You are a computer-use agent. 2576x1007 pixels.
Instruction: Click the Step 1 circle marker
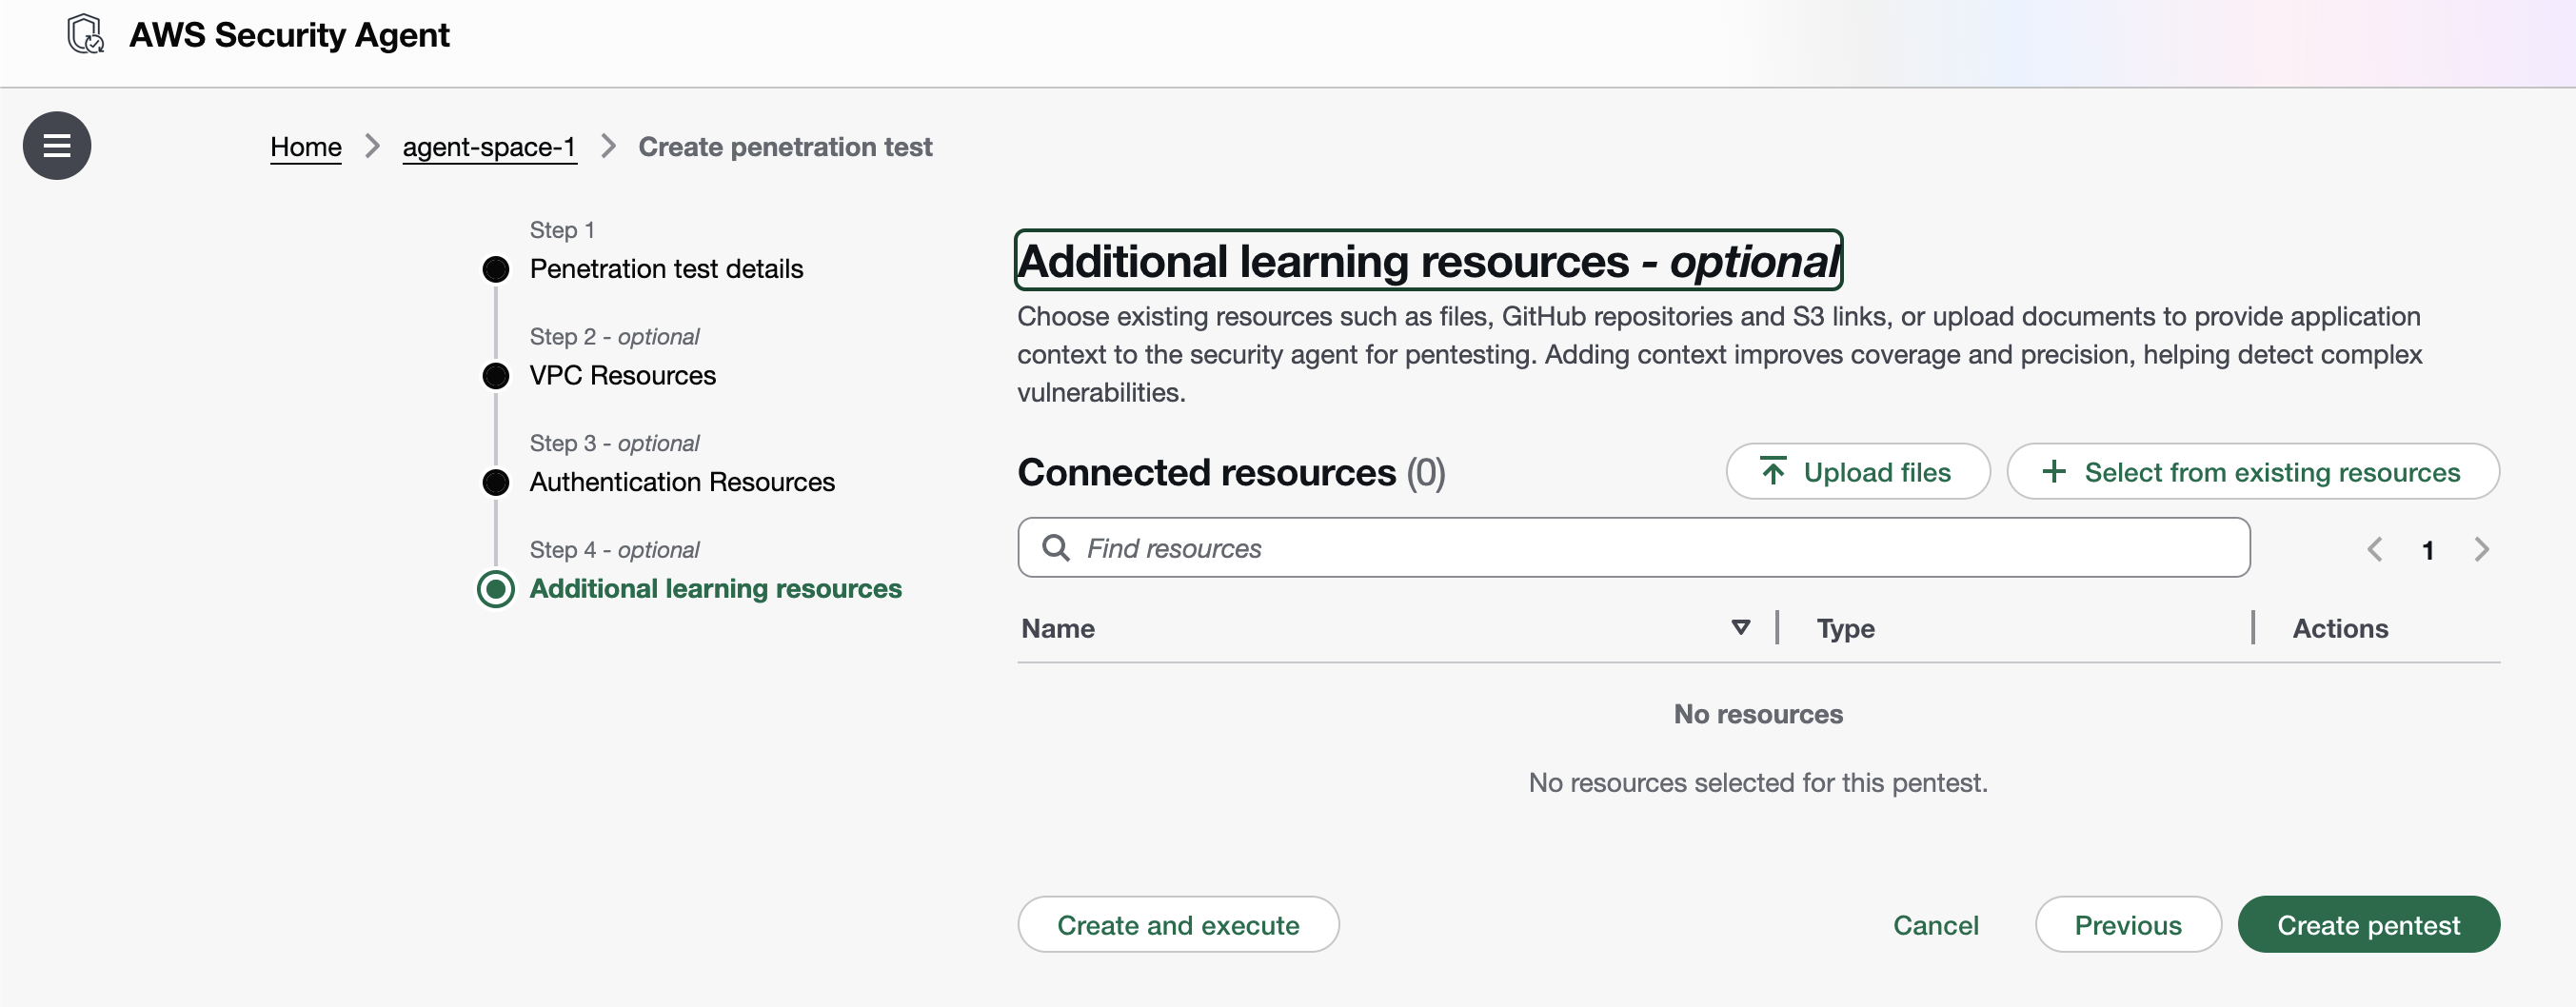pos(495,269)
